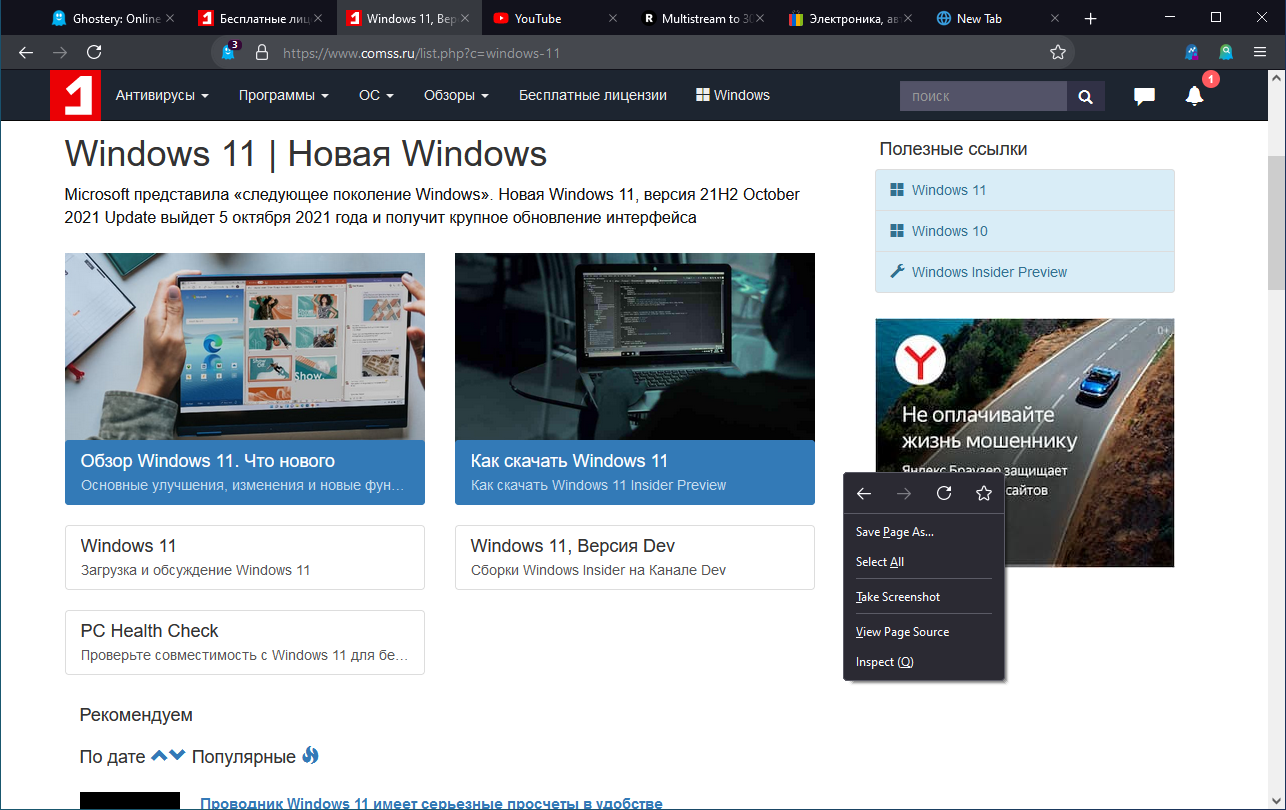1286x810 pixels.
Task: Click the tablet photo thumbnail for Обзор Windows 11
Action: (x=245, y=346)
